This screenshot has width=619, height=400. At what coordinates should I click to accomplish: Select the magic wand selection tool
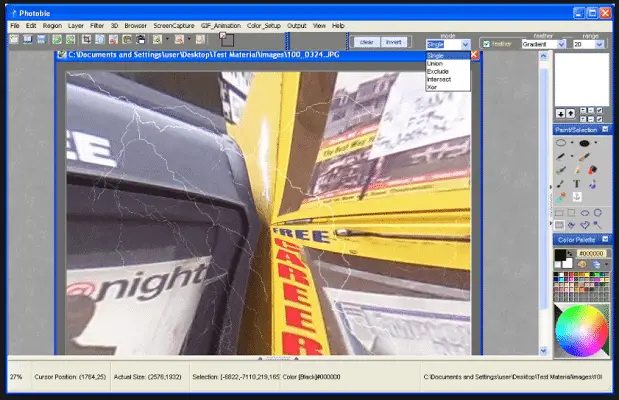coord(598,225)
